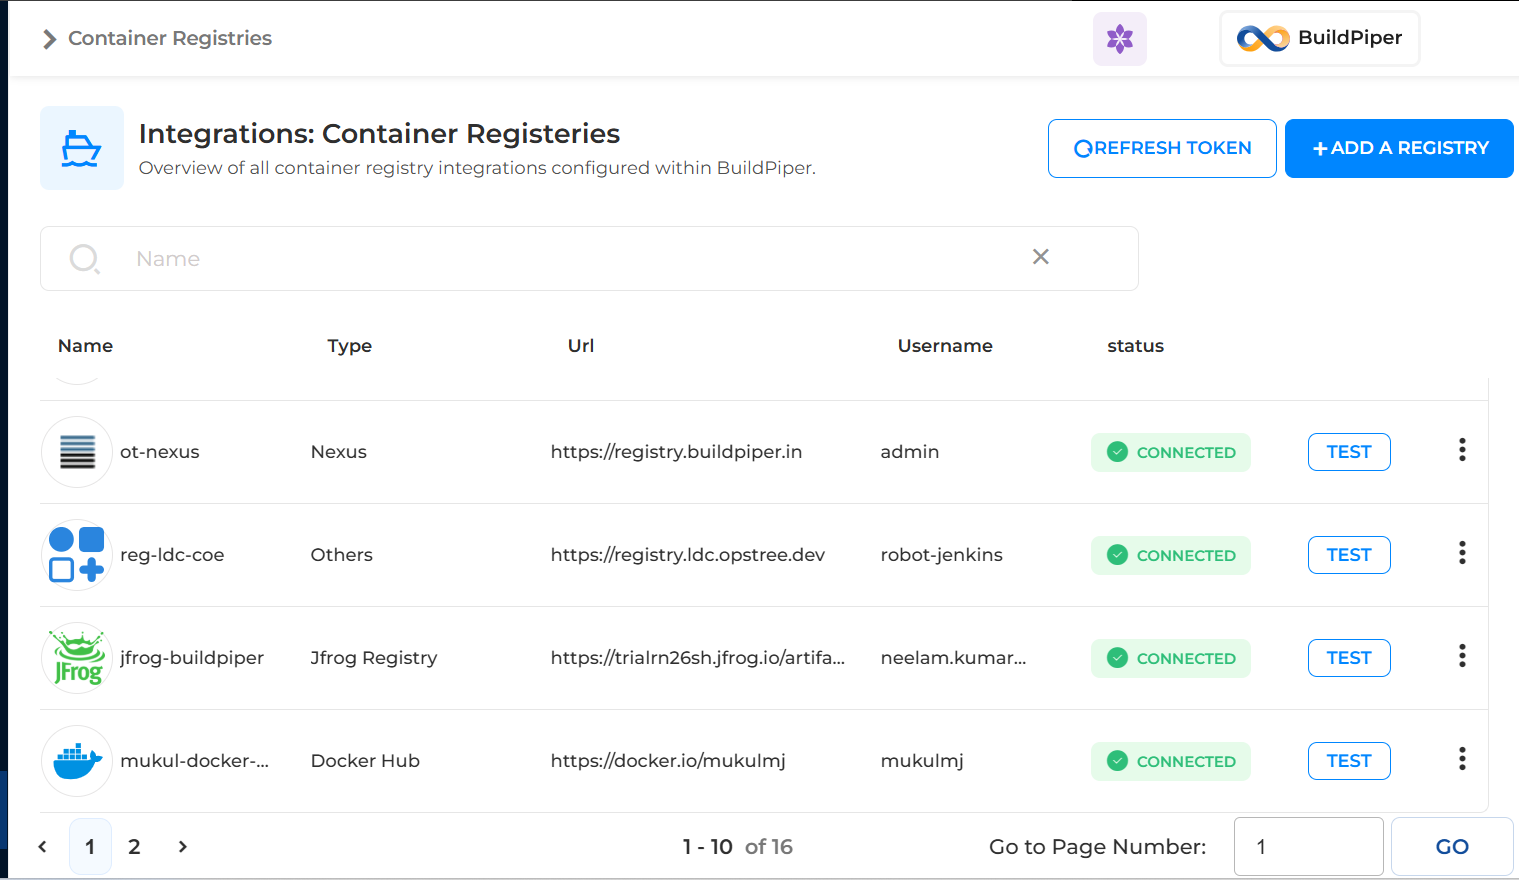Click CONNECTED status badge for ot-nexus
The height and width of the screenshot is (880, 1519).
1171,452
